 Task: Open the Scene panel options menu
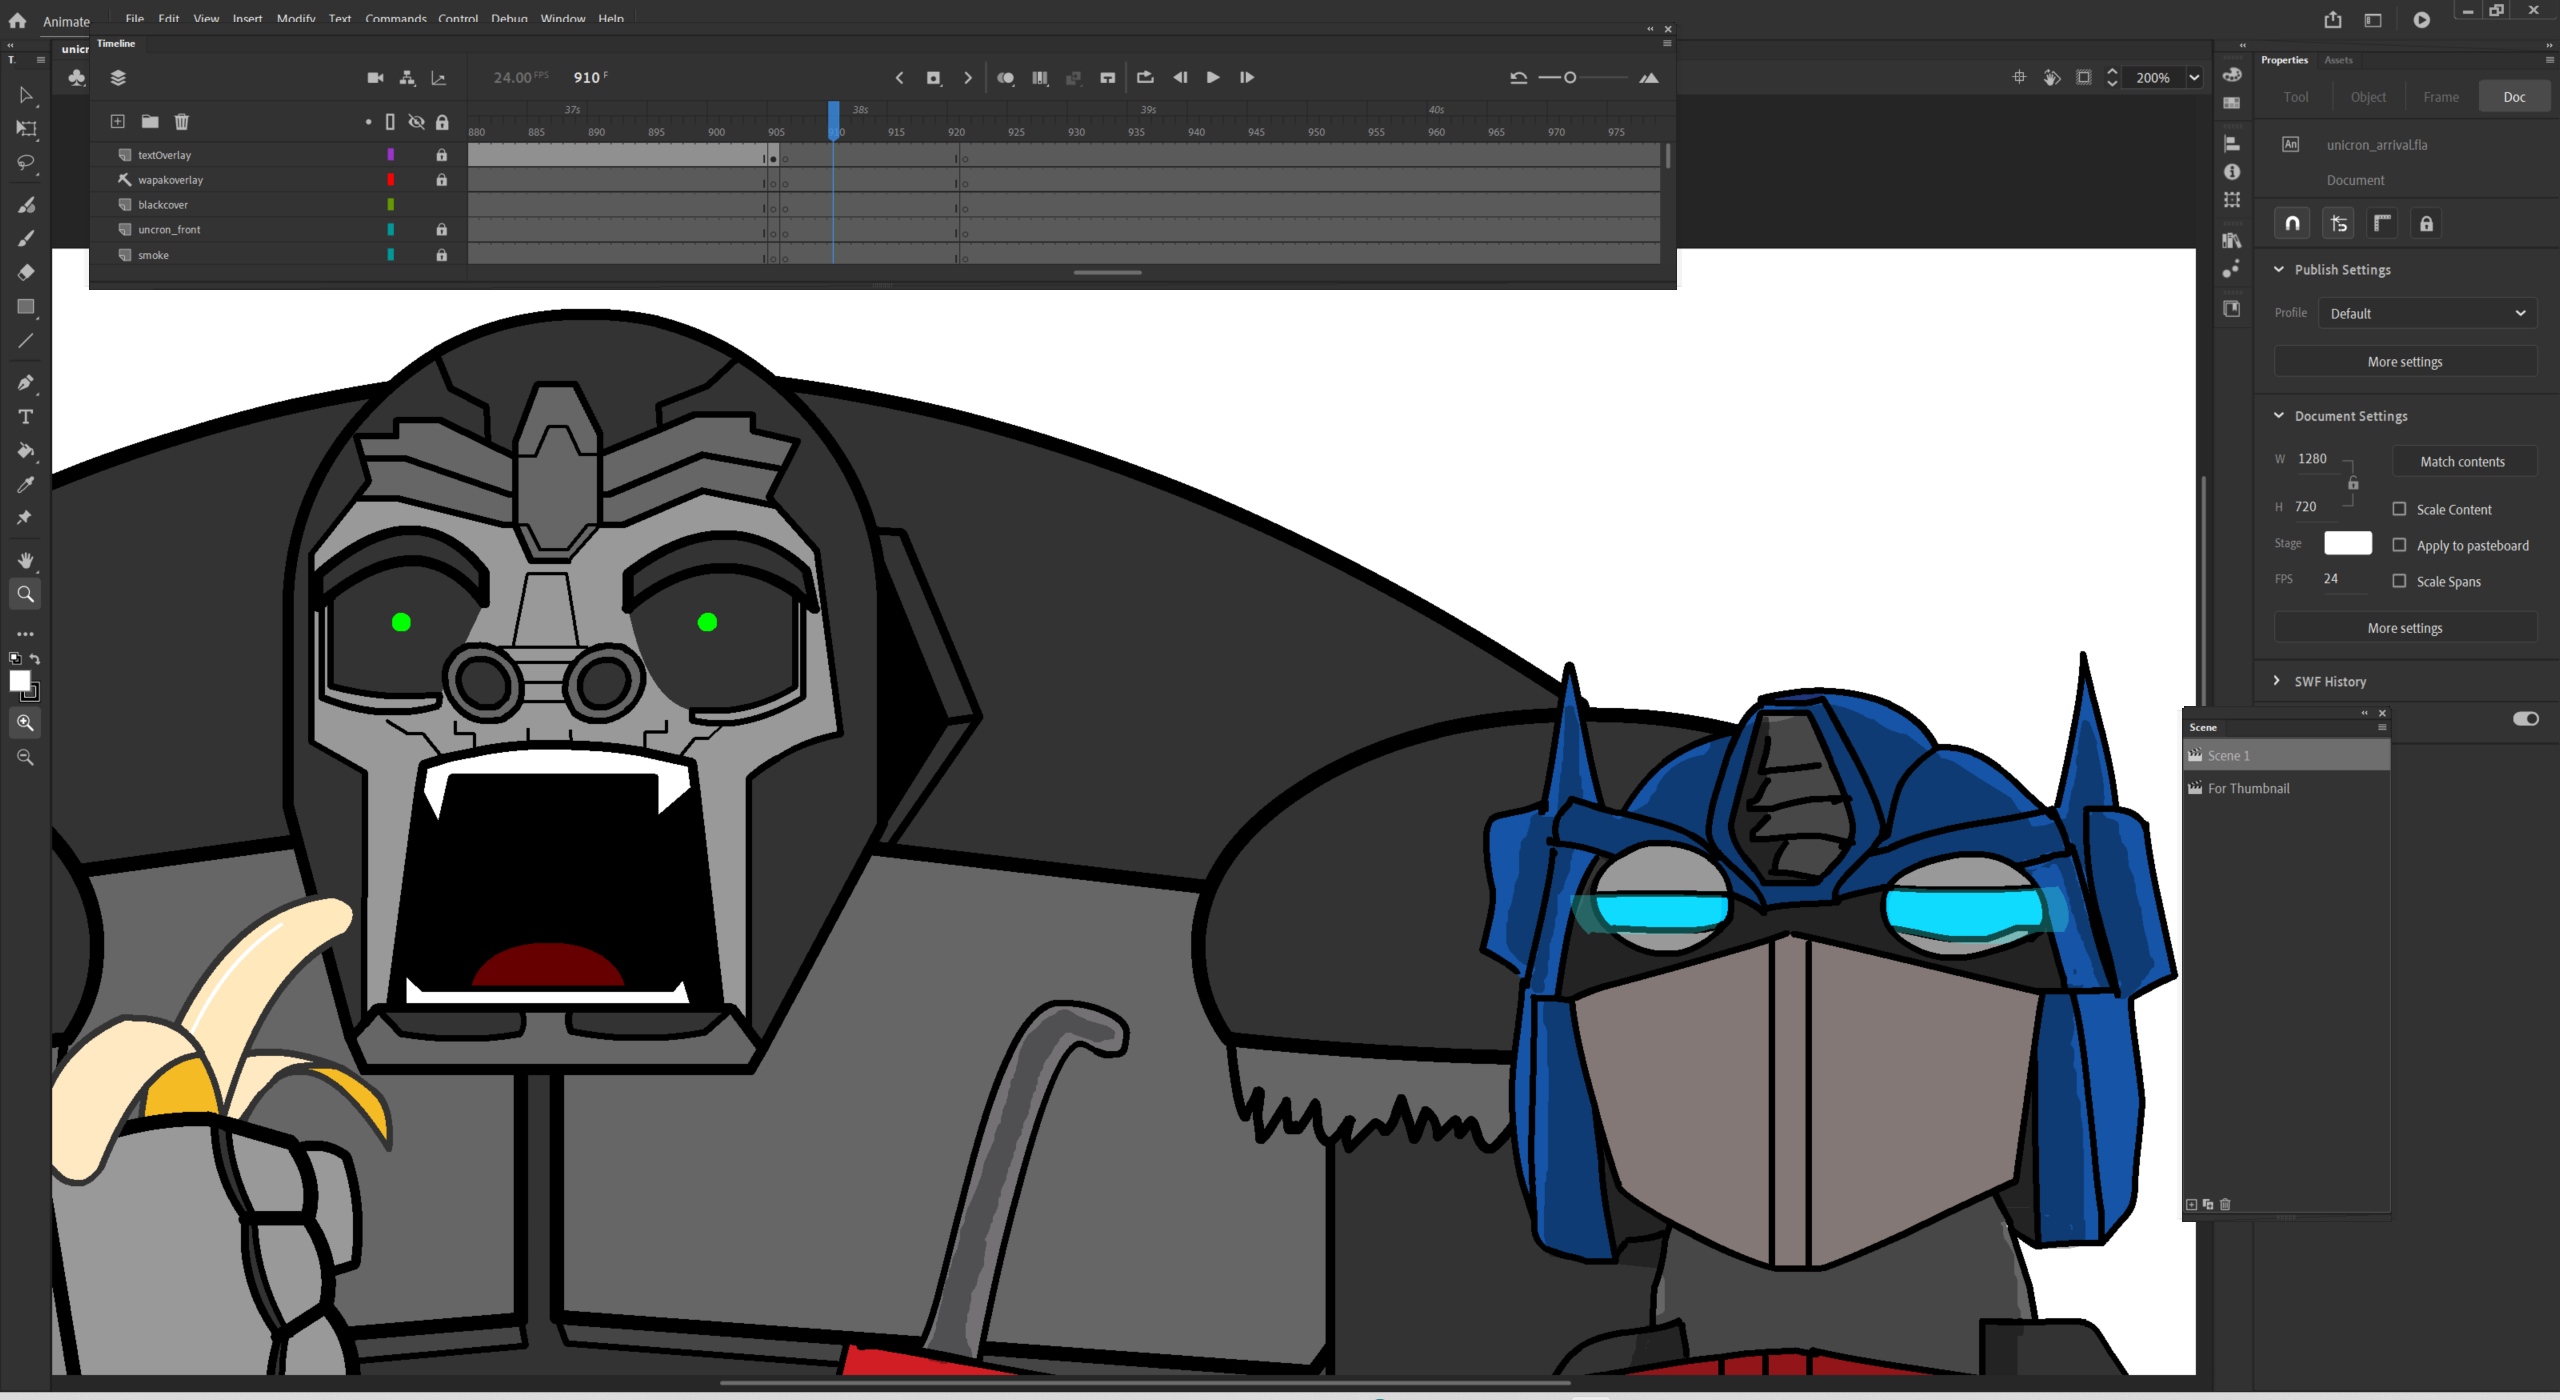point(2382,727)
